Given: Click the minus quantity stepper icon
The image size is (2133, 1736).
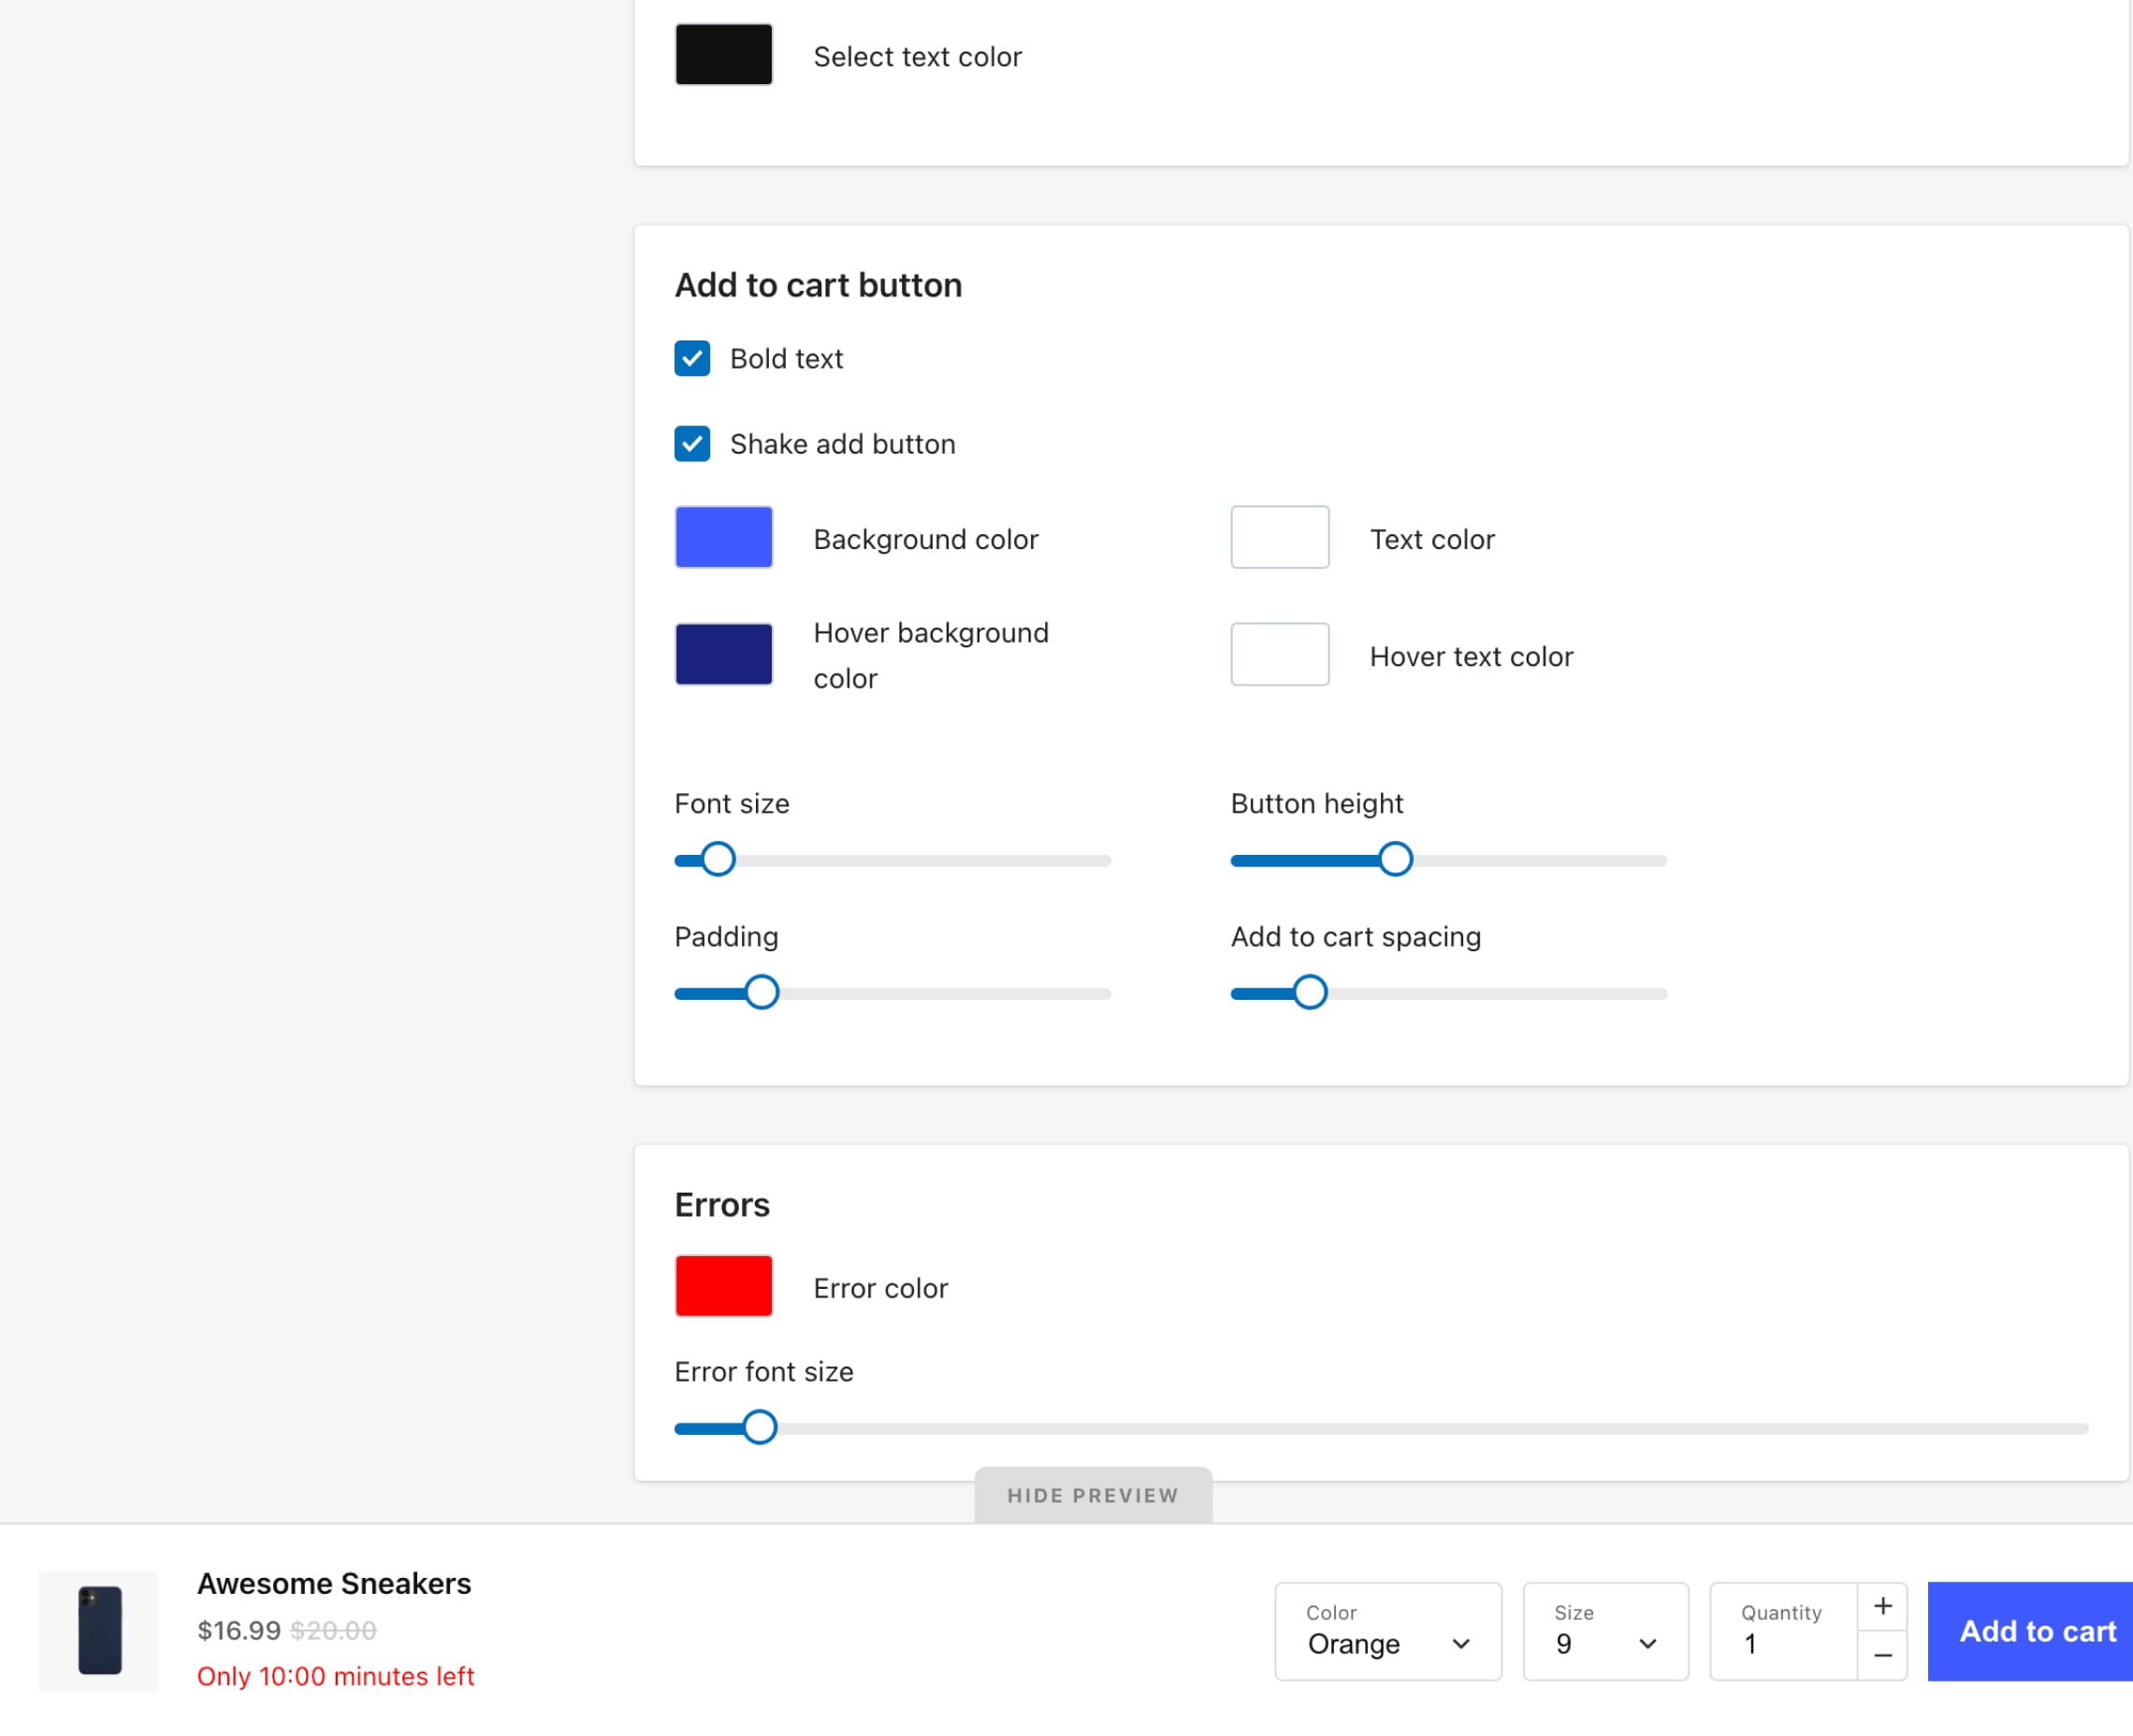Looking at the screenshot, I should (x=1882, y=1656).
